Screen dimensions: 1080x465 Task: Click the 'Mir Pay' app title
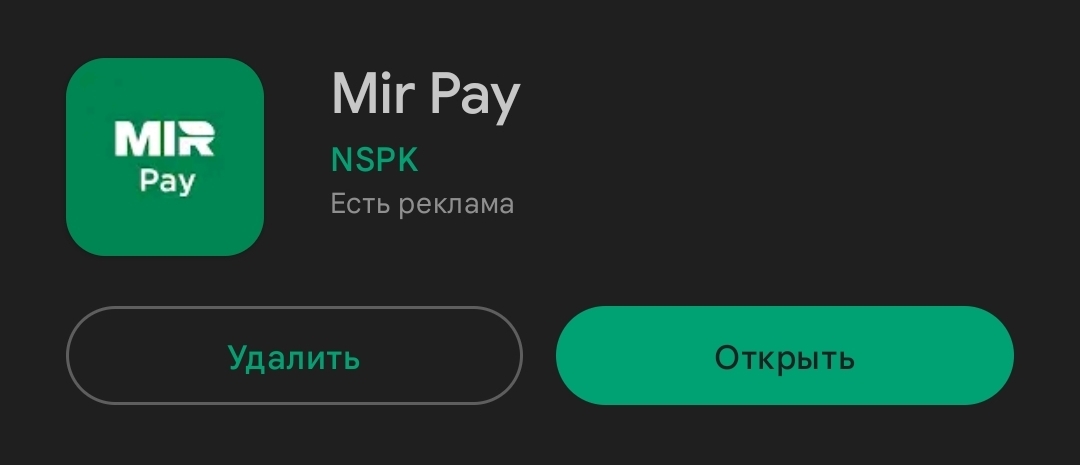426,96
